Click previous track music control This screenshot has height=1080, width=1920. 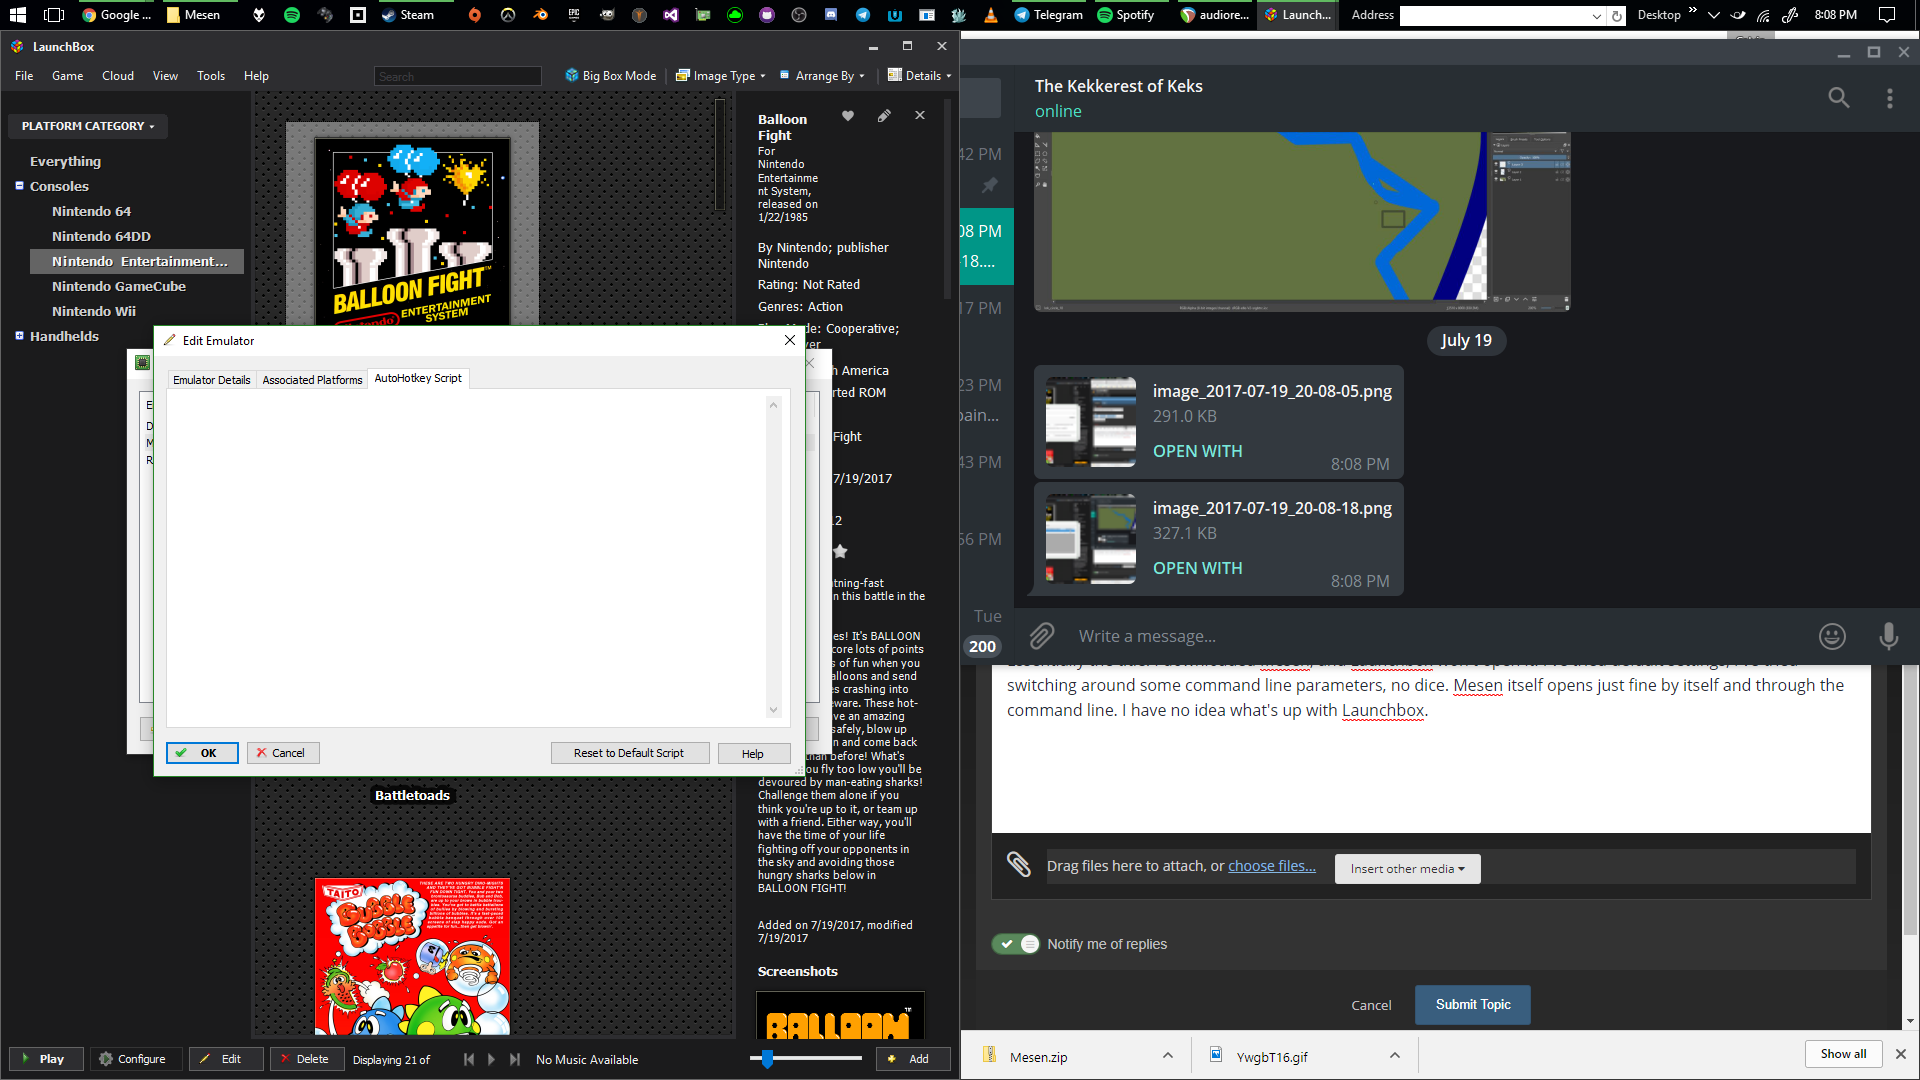coord(469,1059)
